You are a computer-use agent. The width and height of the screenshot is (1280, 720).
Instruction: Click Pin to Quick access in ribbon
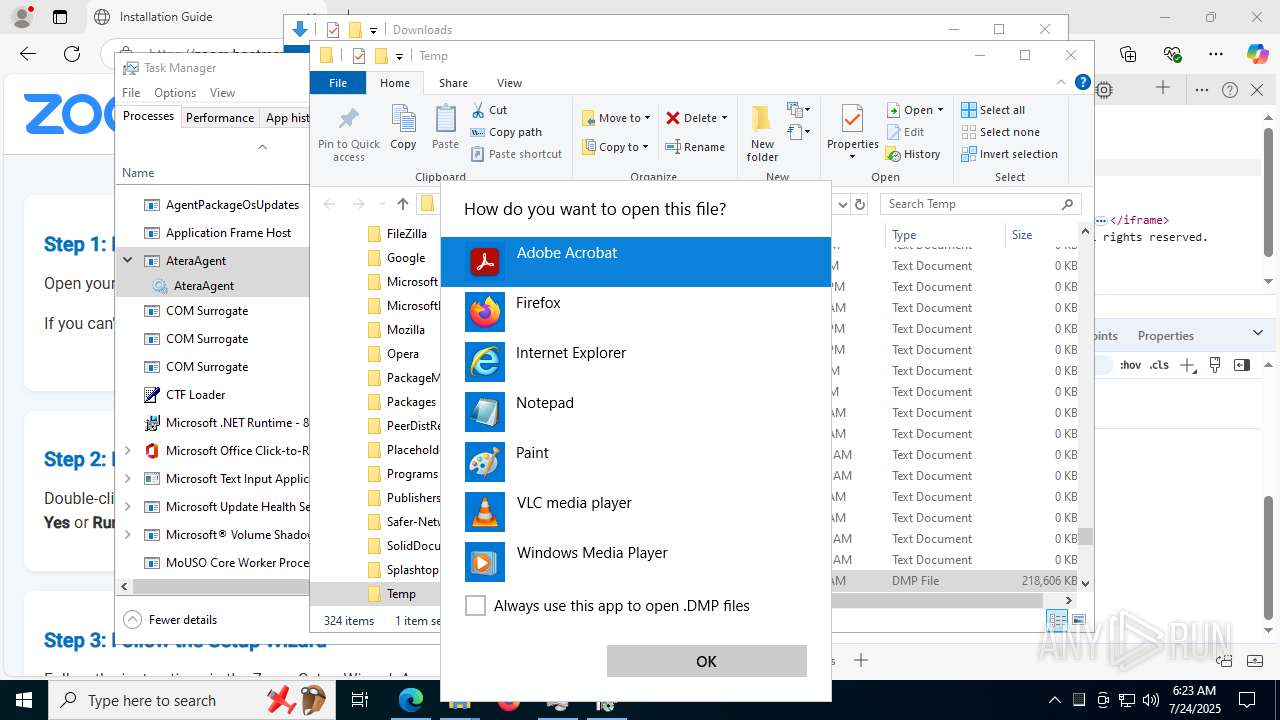click(x=349, y=133)
